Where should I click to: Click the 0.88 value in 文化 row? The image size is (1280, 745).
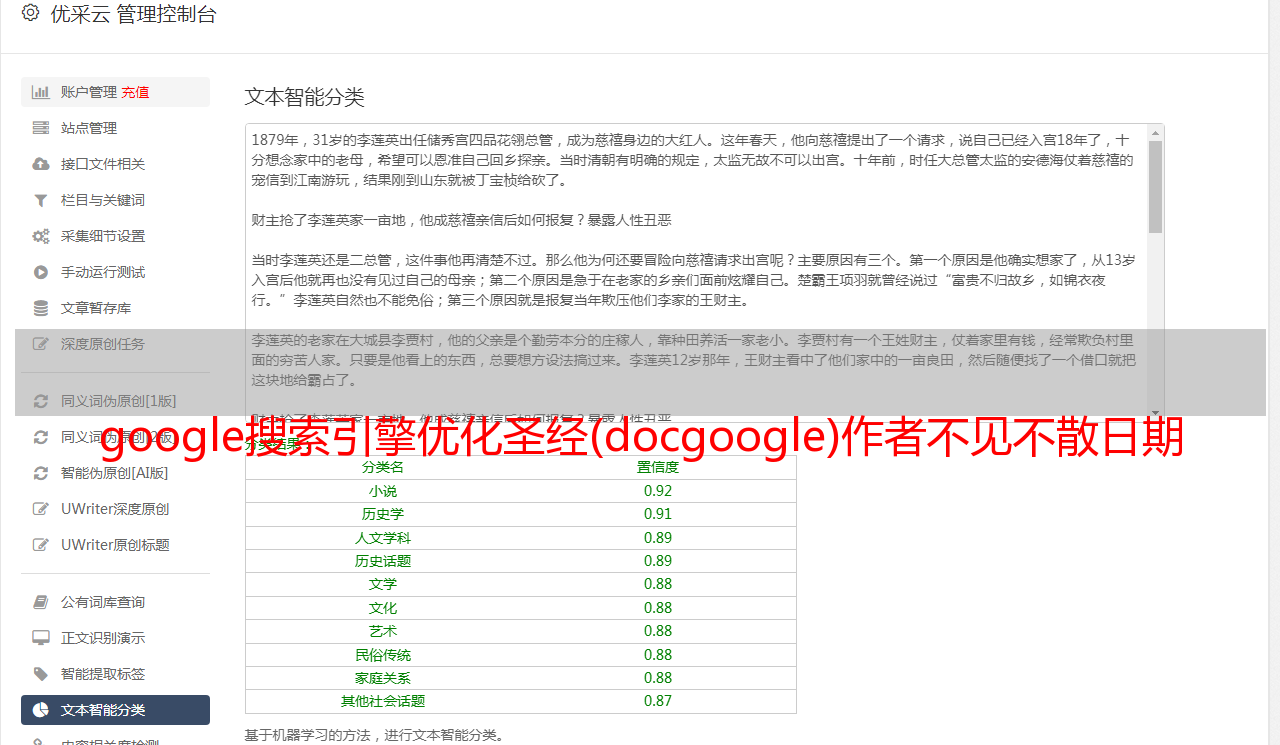pyautogui.click(x=658, y=608)
